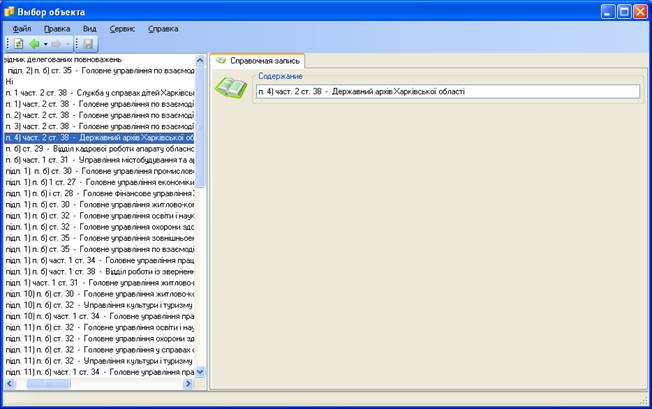The width and height of the screenshot is (652, 409).
Task: Click the grayed Forward arrow
Action: 56,45
